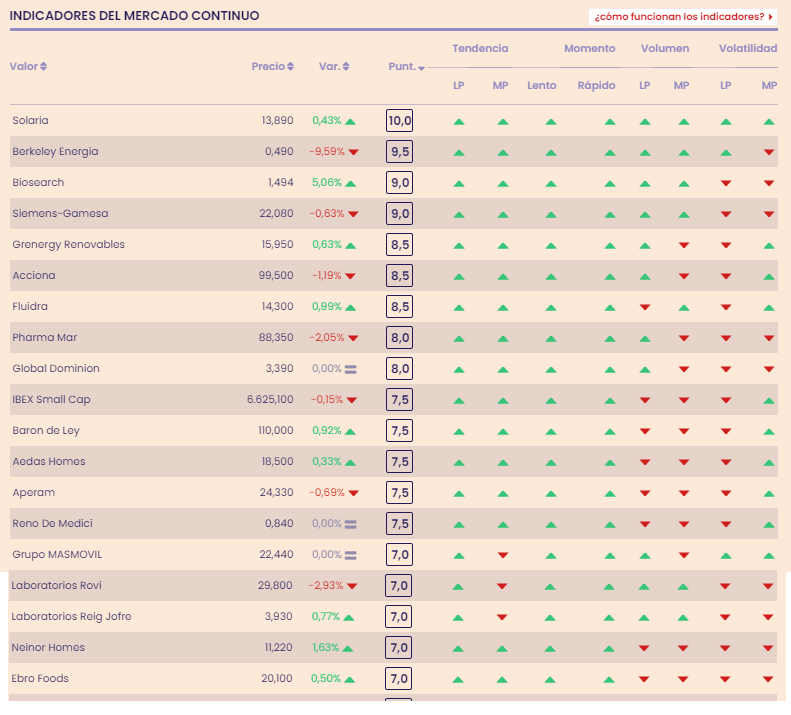Select the Volumen header group
Viewport: 791px width, 715px height.
pos(665,48)
